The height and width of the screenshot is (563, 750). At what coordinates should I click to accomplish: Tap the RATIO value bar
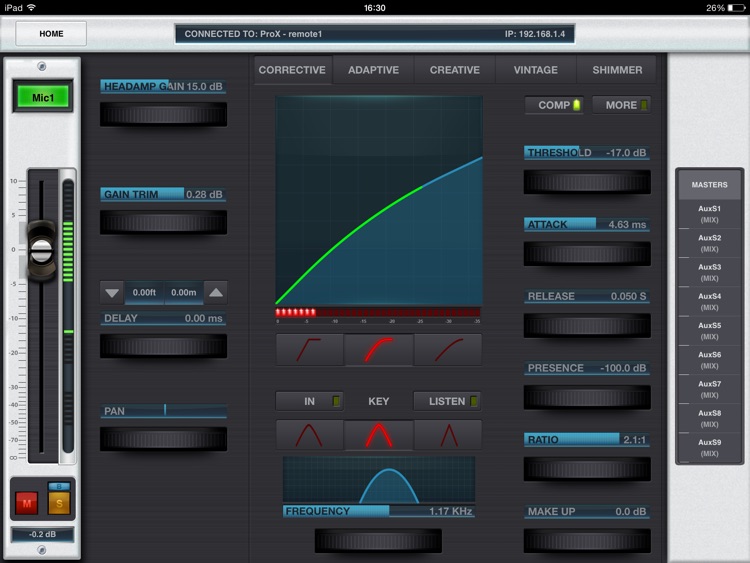tap(587, 440)
